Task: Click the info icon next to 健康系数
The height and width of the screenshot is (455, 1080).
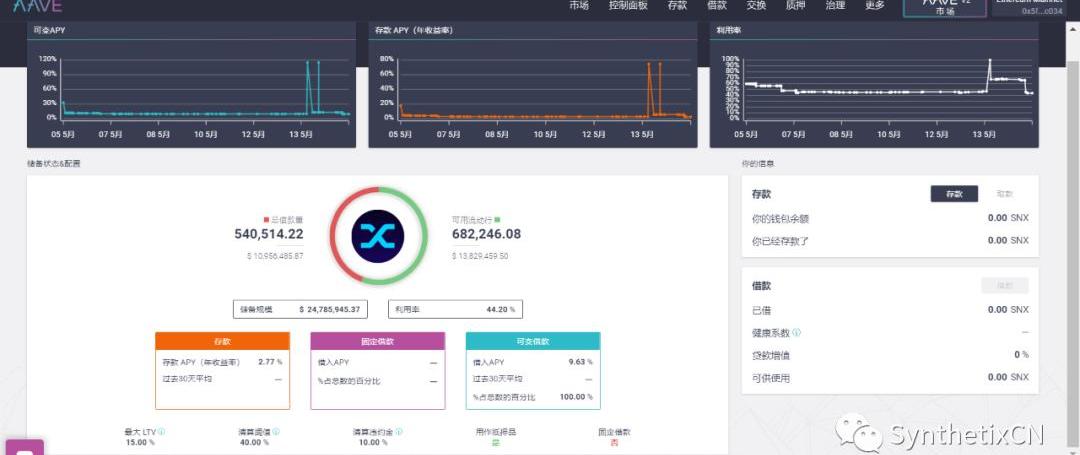Action: 796,332
